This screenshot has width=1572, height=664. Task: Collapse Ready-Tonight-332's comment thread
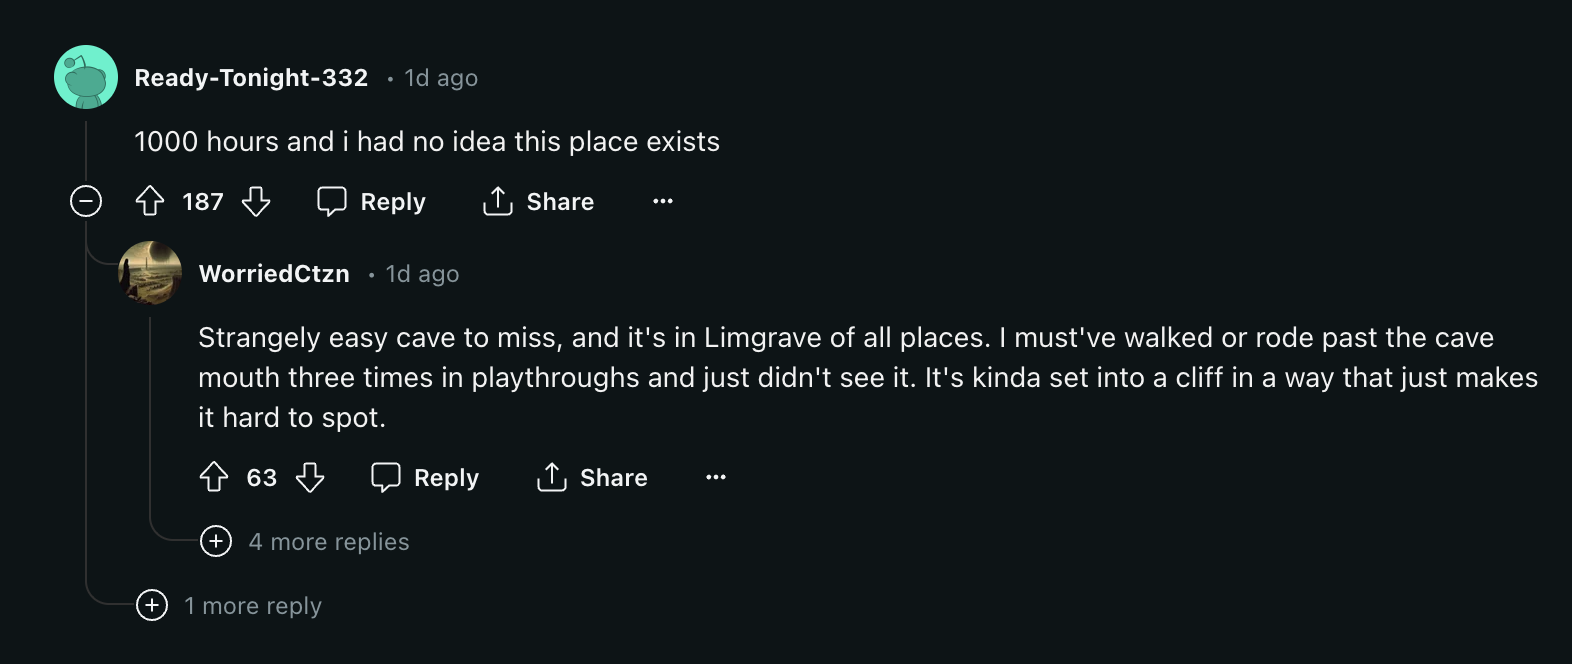coord(87,201)
